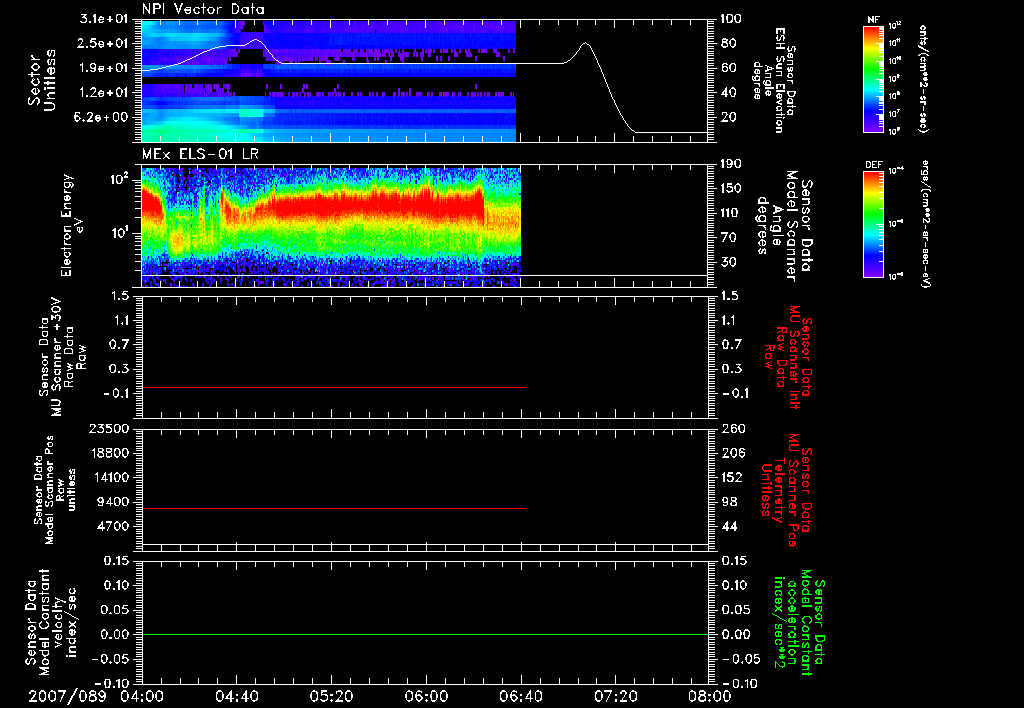The height and width of the screenshot is (708, 1024).
Task: Click the 23500 scanner position tick label
Action: click(110, 429)
